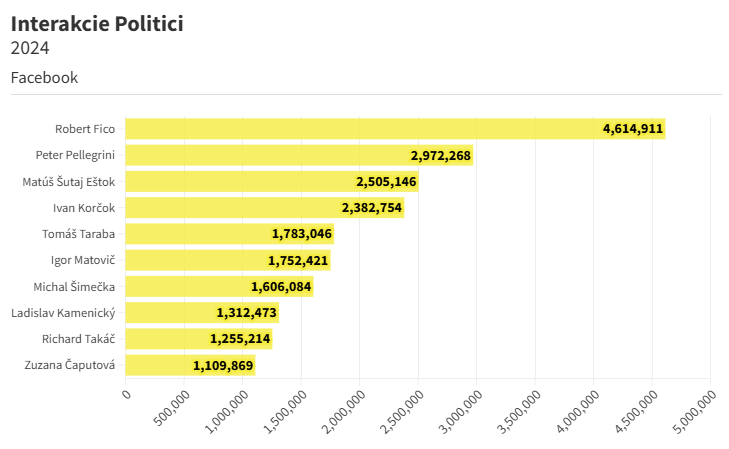729x449 pixels.
Task: Click the 4,614,911 value label
Action: pos(632,129)
